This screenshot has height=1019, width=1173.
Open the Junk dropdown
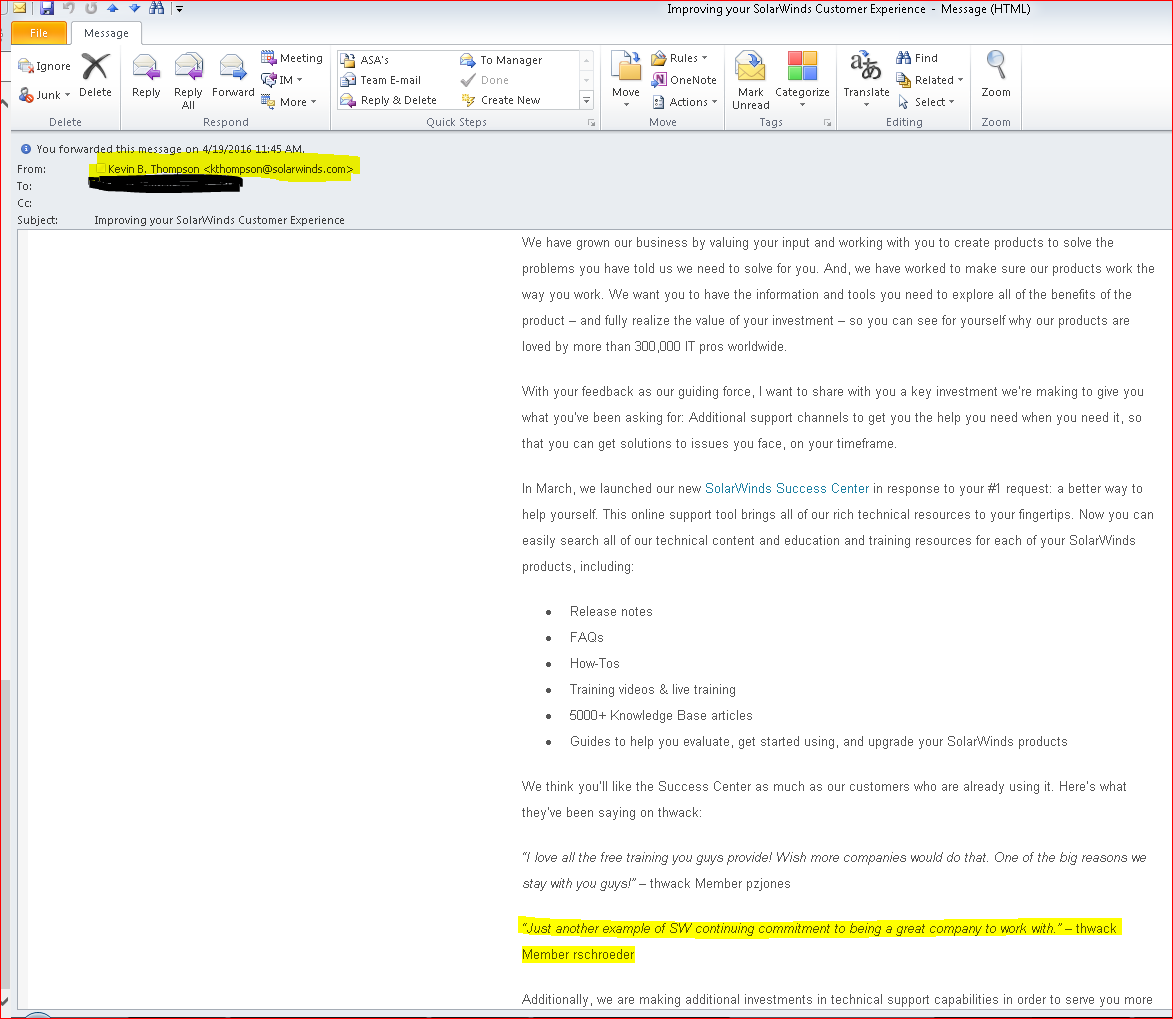[44, 95]
